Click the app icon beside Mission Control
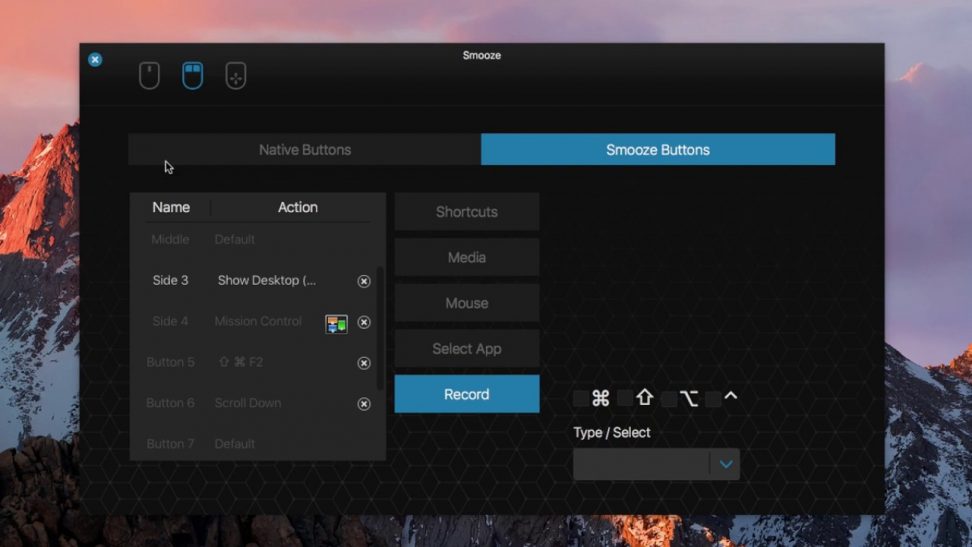The image size is (972, 547). click(336, 323)
